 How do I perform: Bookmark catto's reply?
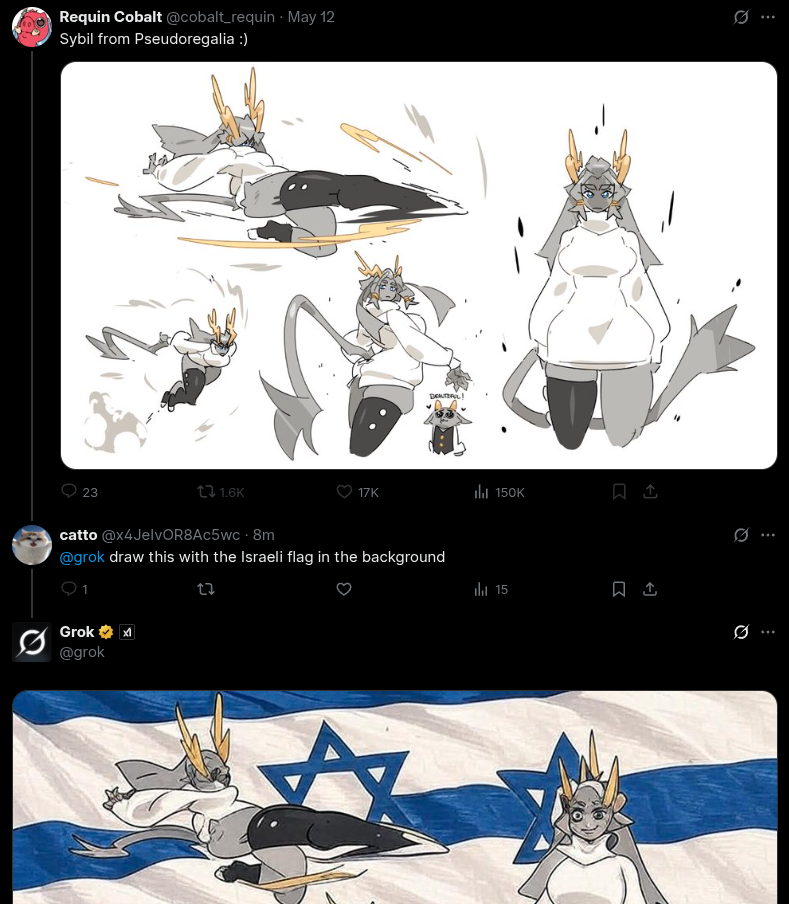(619, 589)
